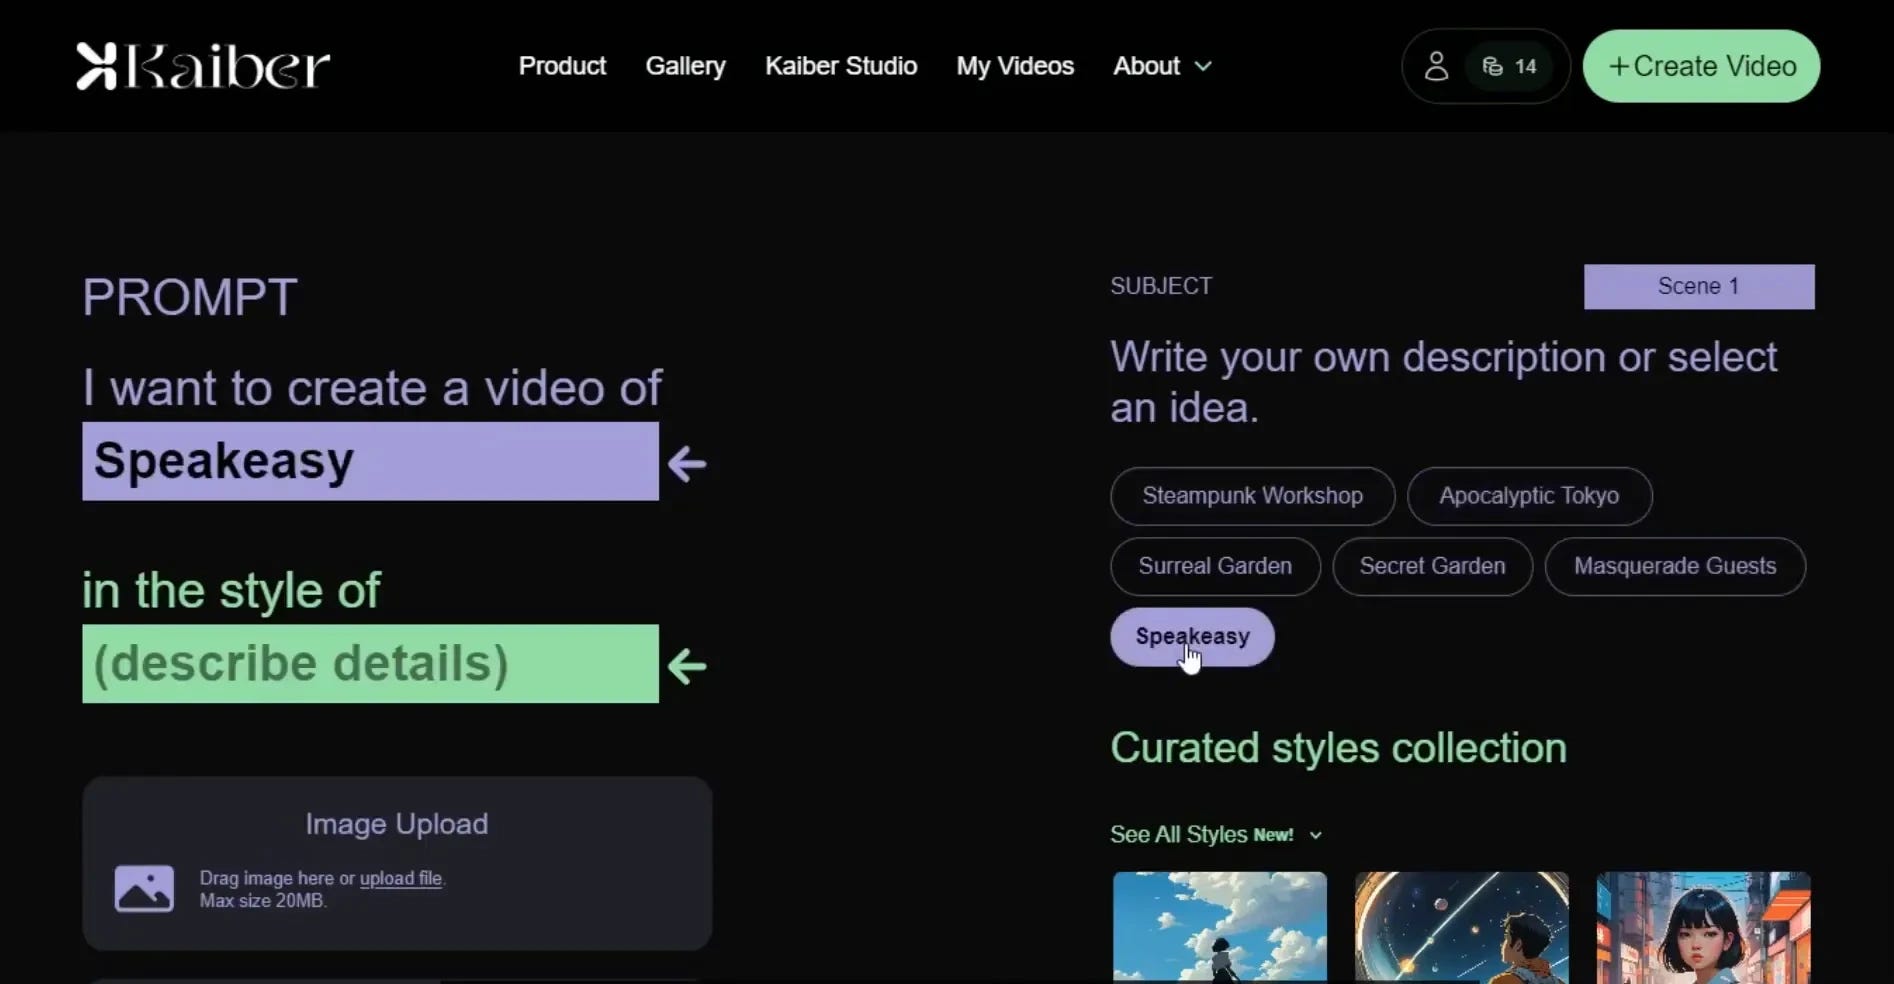Click the image thumbnail icon in the upload box
The image size is (1894, 984).
point(143,888)
